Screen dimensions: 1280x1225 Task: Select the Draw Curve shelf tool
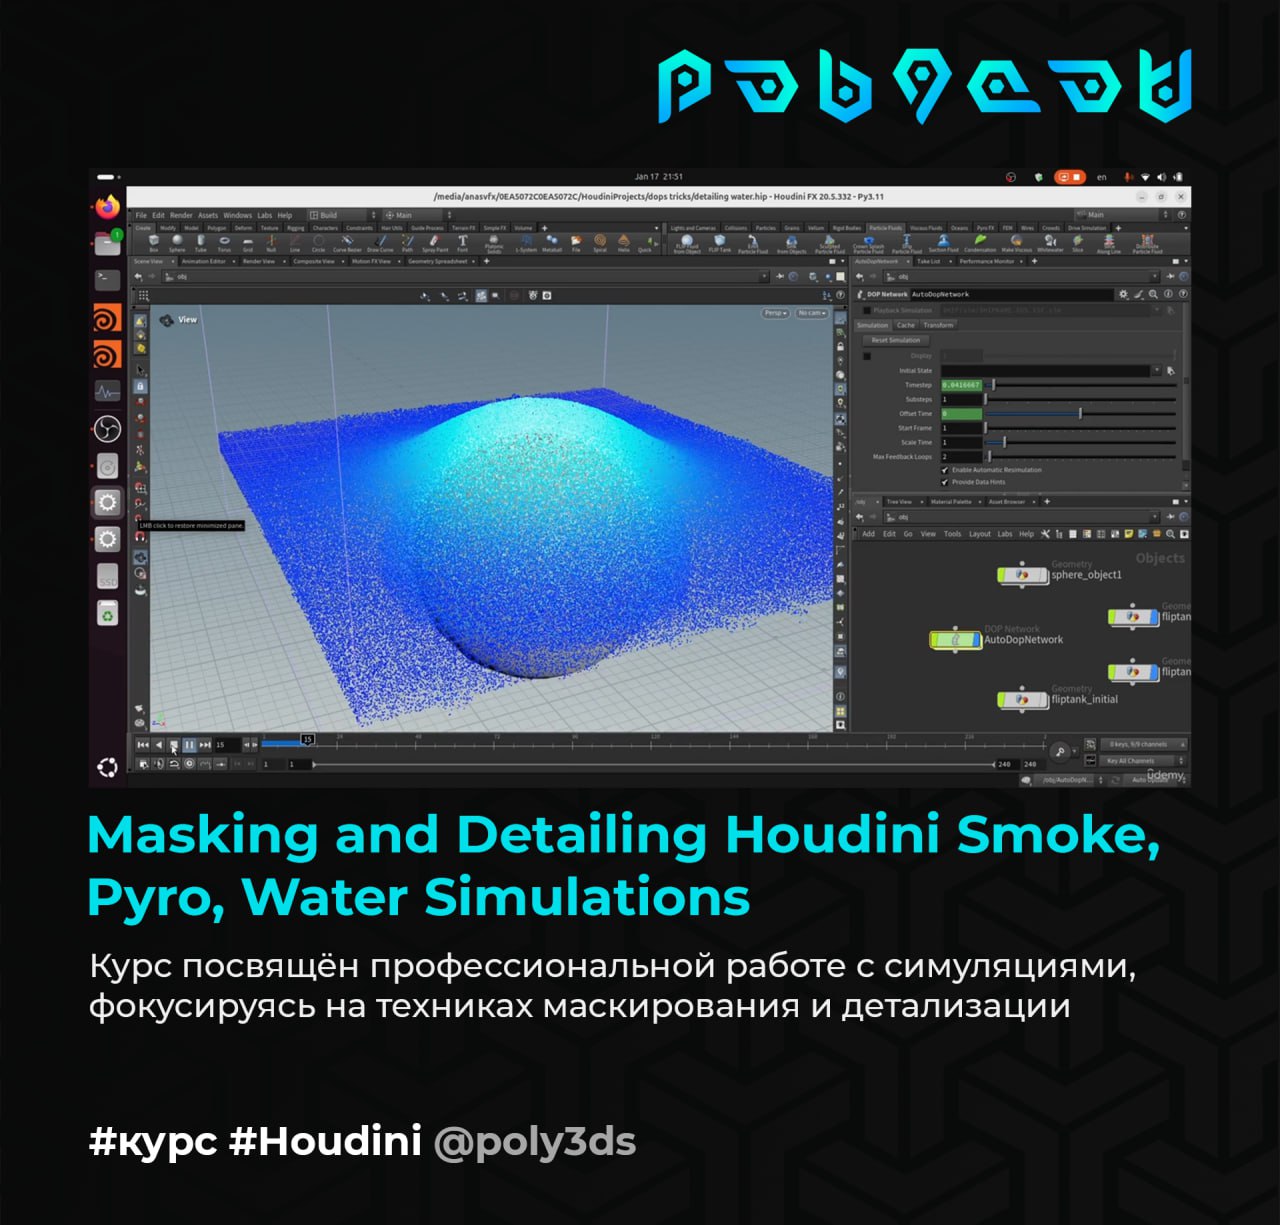[380, 243]
